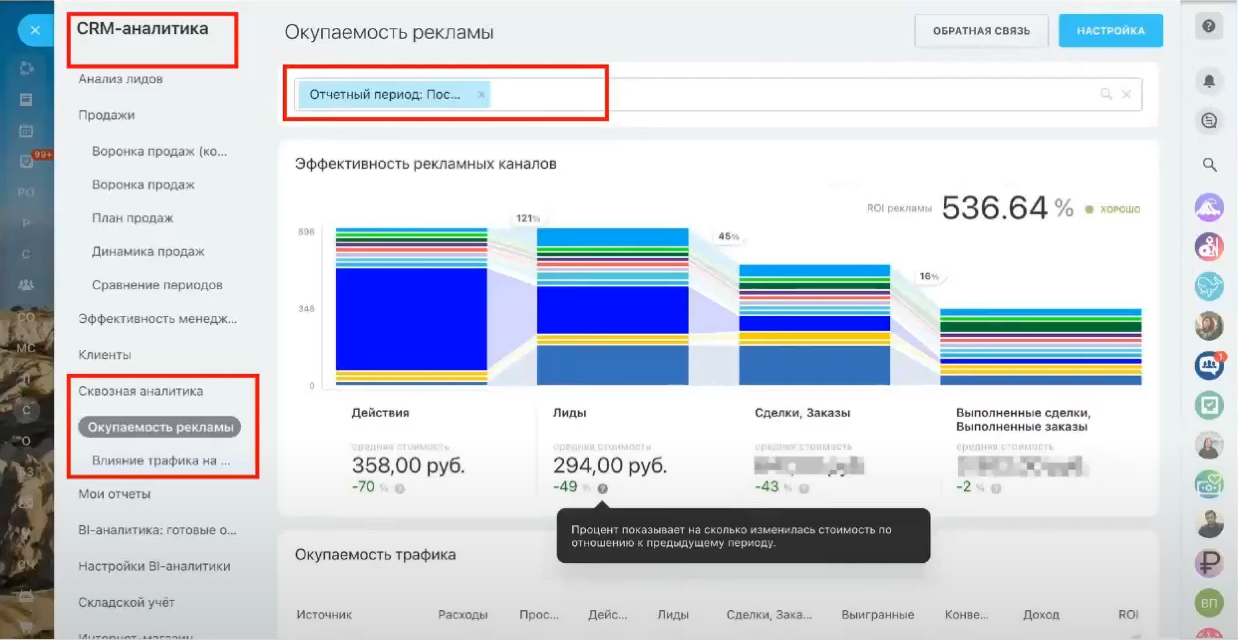Image resolution: width=1238 pixels, height=640 pixels.
Task: Click help icon next to -70 %
Action: click(400, 488)
